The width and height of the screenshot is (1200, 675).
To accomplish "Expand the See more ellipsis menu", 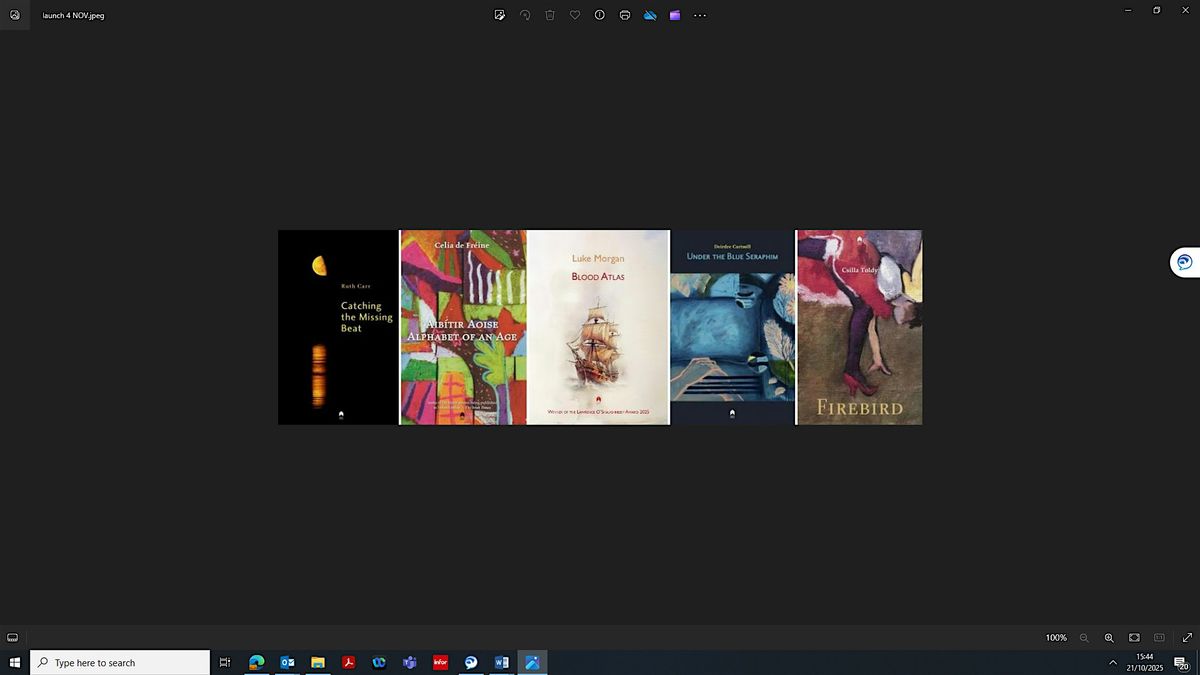I will point(700,15).
